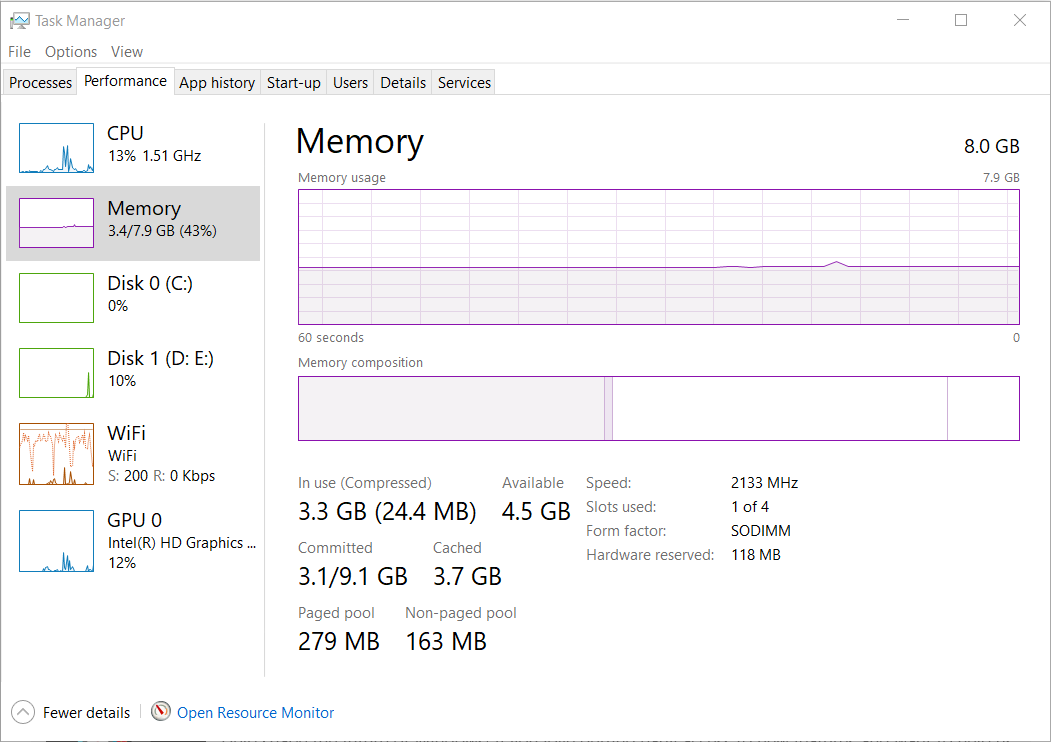Click the Open Resource Monitor icon
The height and width of the screenshot is (742, 1051).
pyautogui.click(x=161, y=712)
